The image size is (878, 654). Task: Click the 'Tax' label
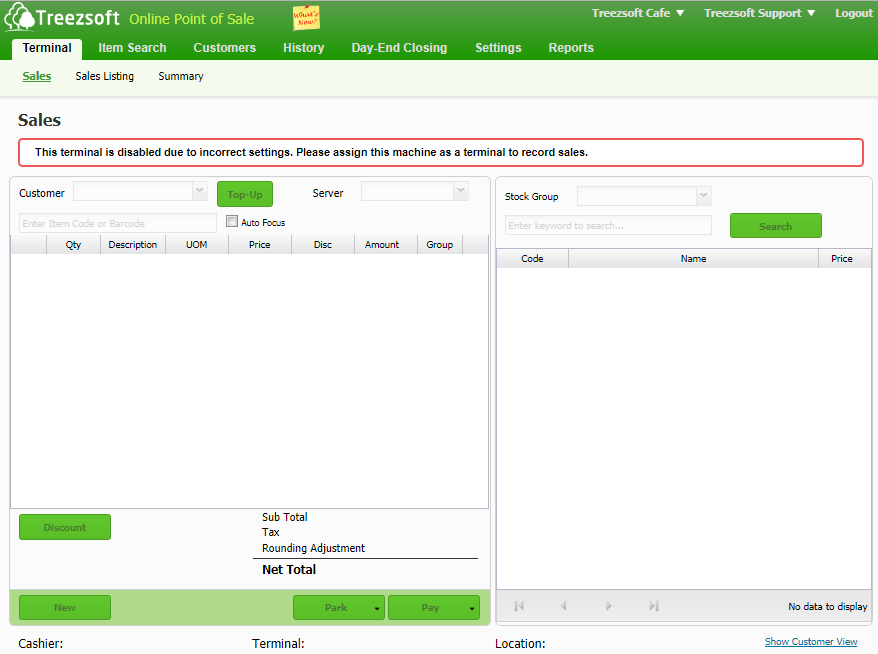tap(270, 532)
